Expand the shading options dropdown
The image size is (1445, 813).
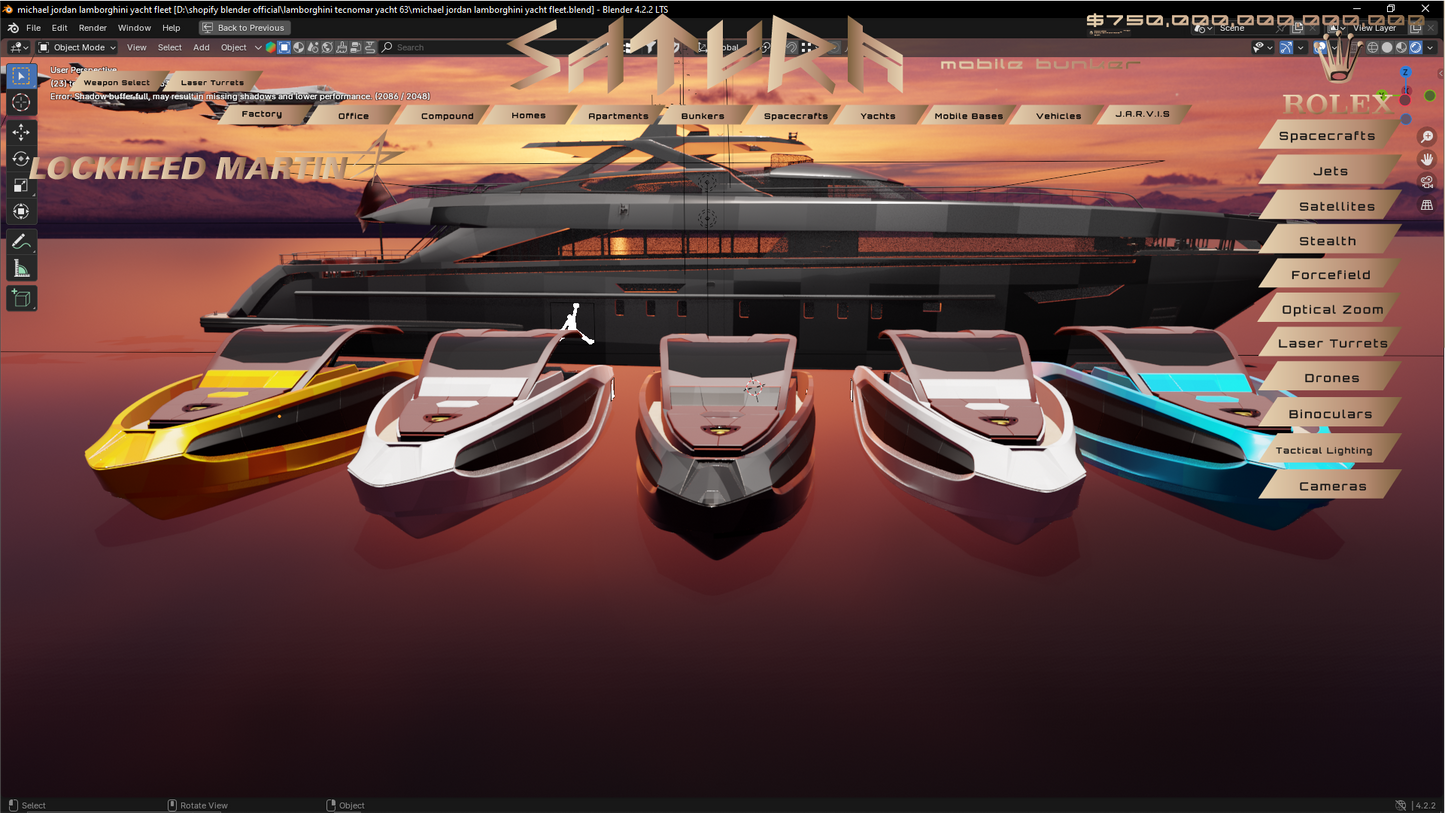(1429, 47)
